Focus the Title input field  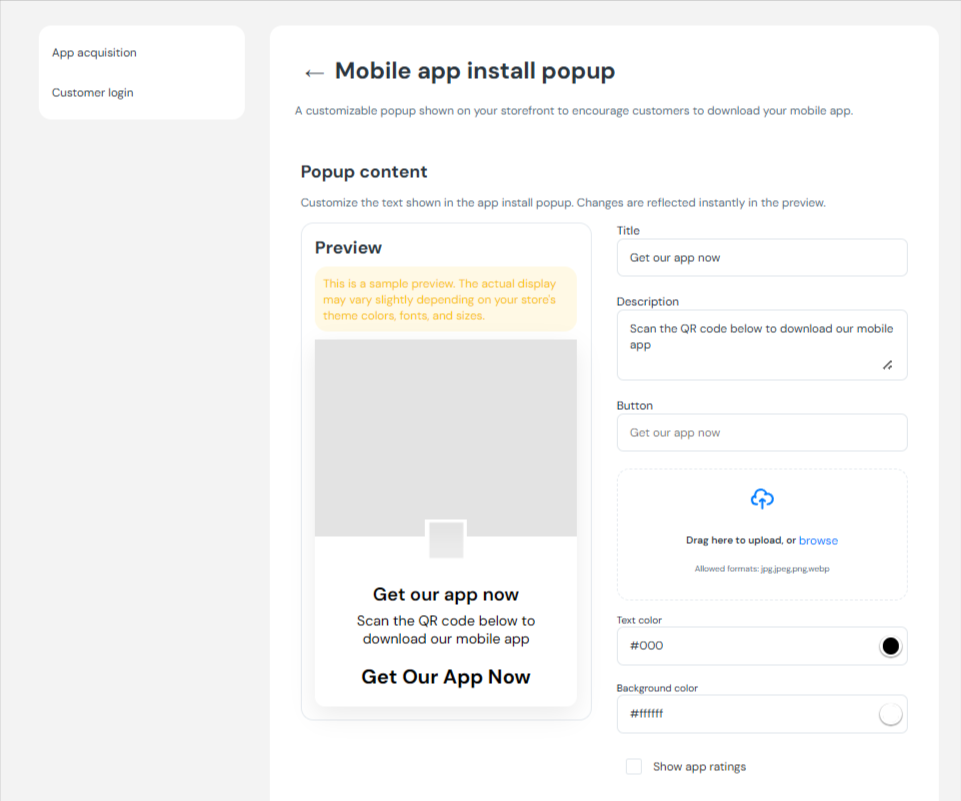pos(761,258)
